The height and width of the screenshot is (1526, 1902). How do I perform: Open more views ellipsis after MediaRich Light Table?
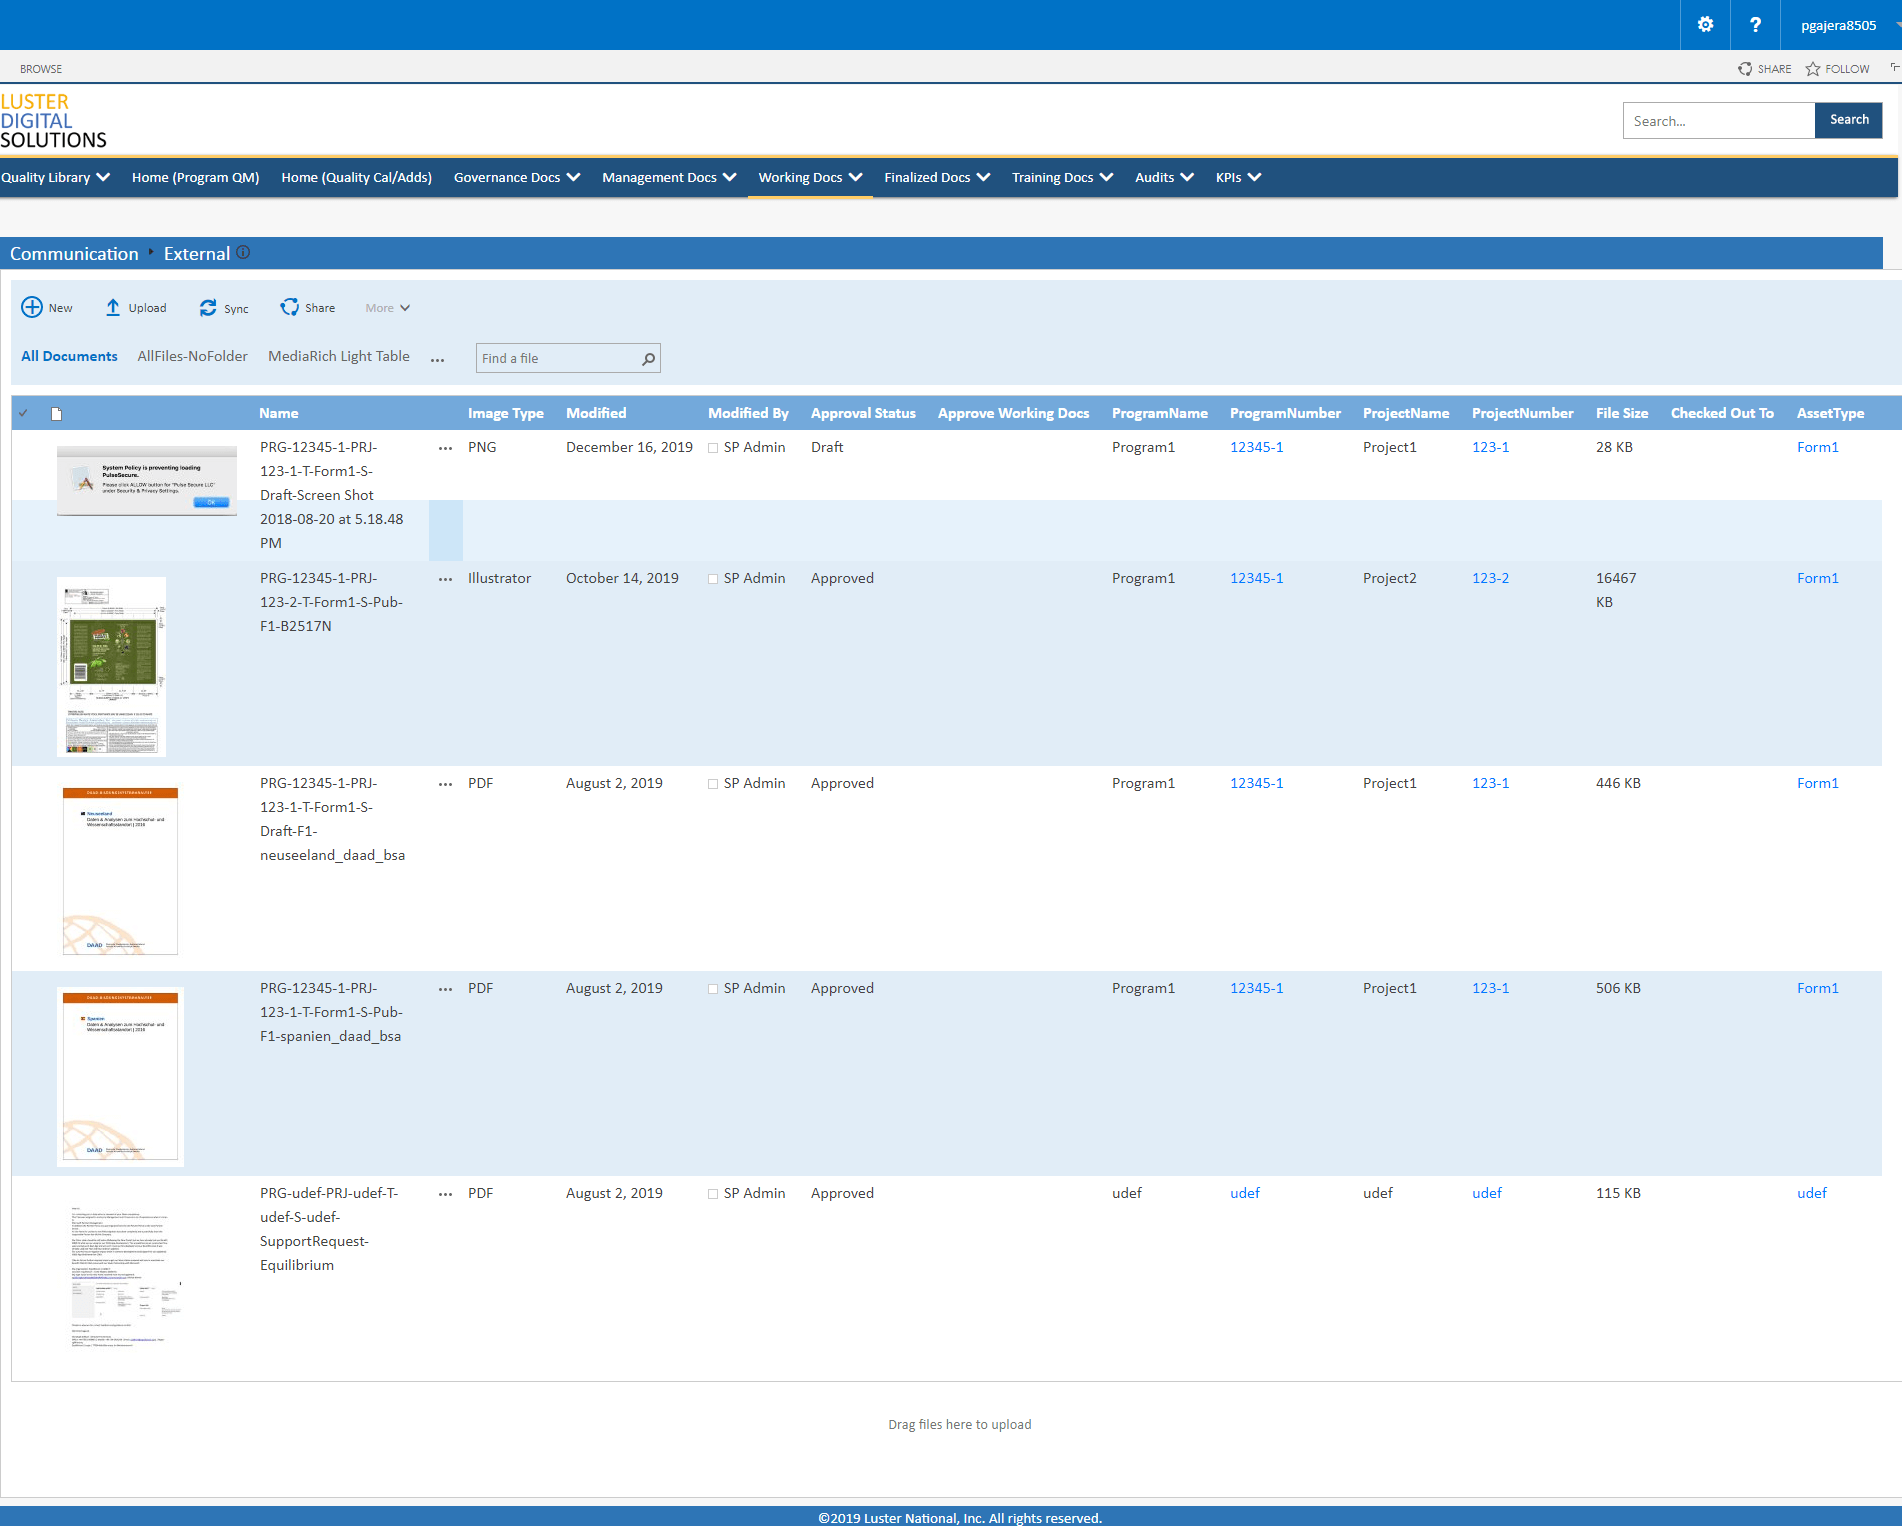pyautogui.click(x=437, y=359)
